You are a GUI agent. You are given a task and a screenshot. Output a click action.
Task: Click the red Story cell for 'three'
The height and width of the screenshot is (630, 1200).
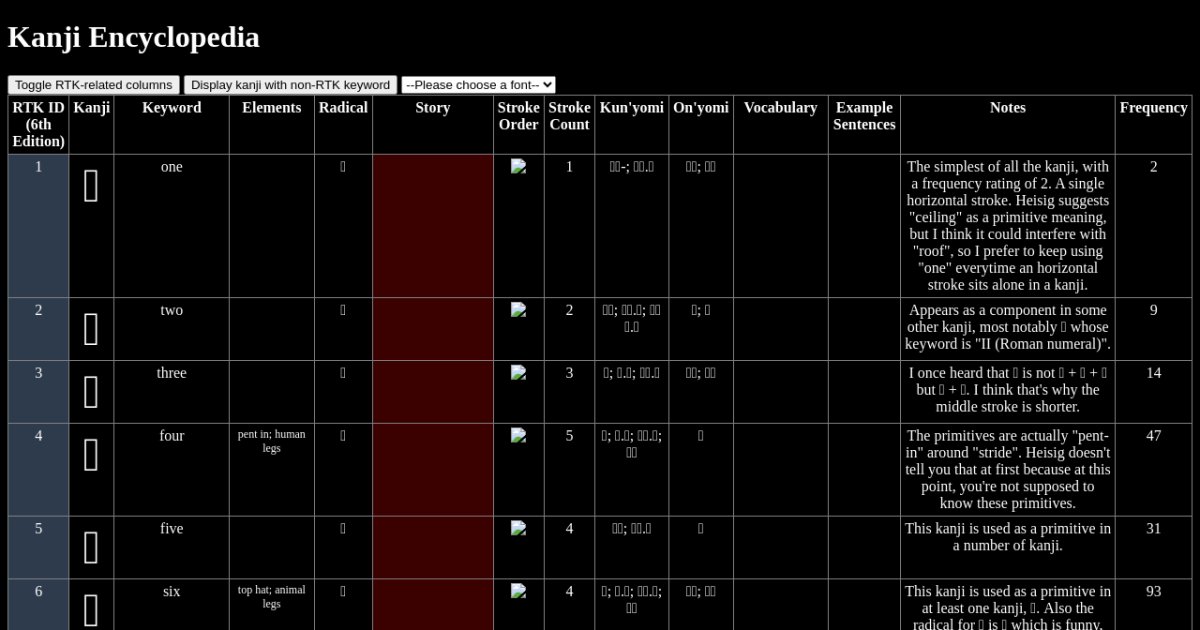[x=432, y=391]
